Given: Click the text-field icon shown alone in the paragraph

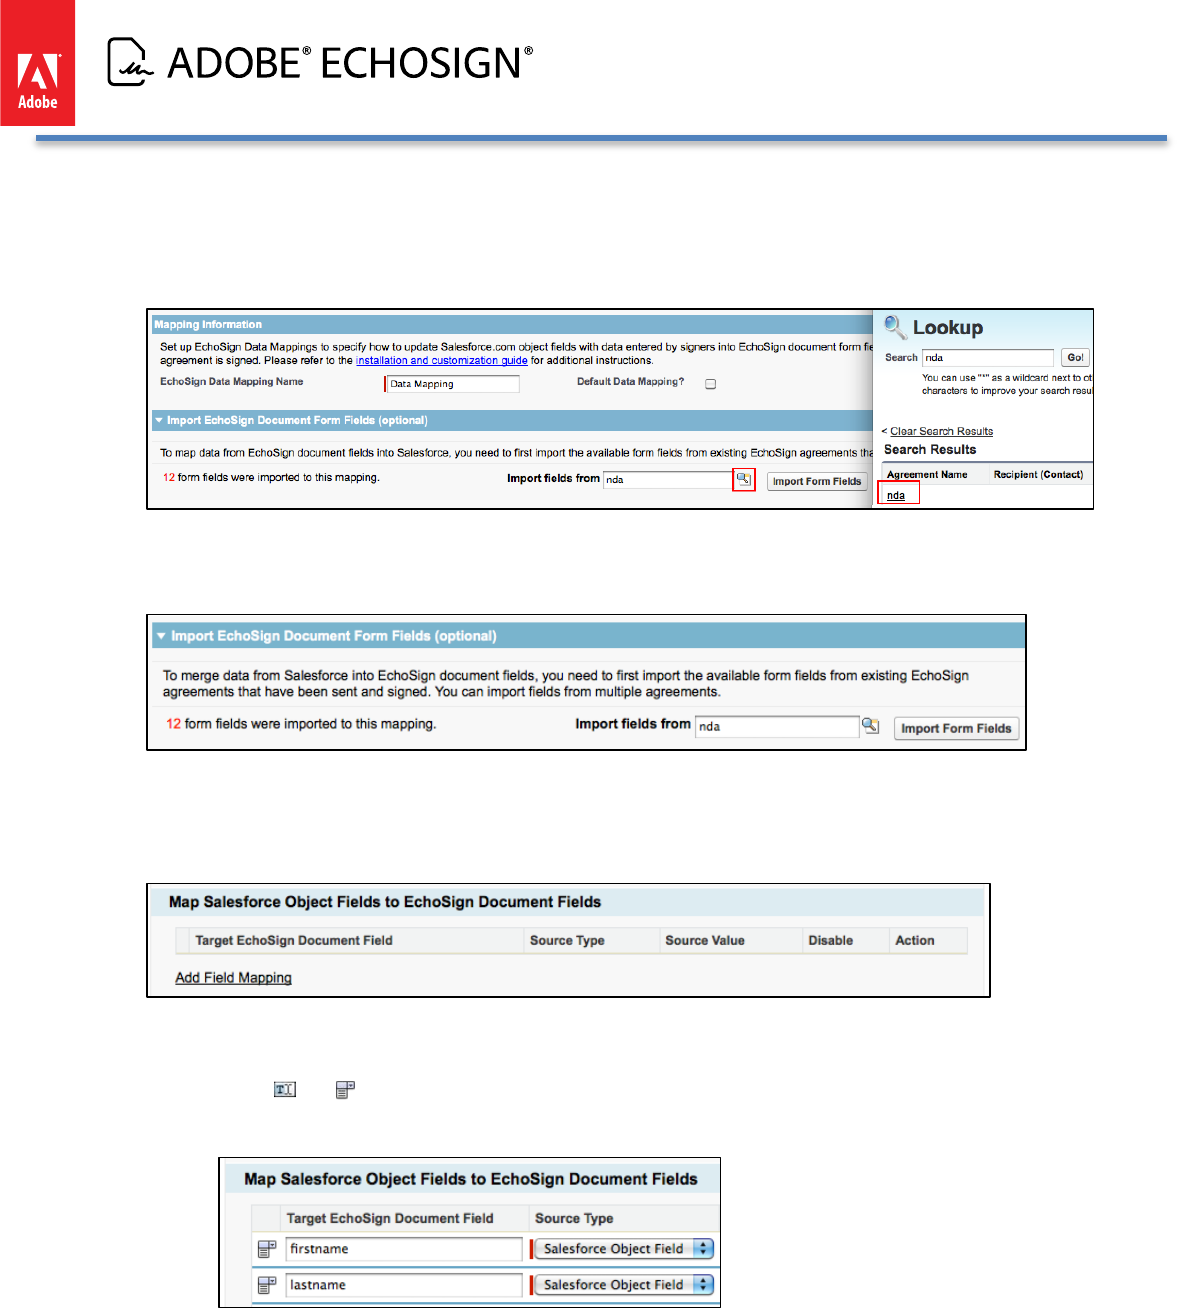Looking at the screenshot, I should tap(285, 1089).
